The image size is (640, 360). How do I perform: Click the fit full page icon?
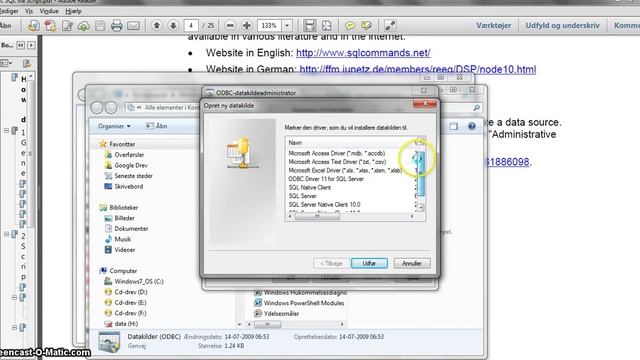pos(327,25)
